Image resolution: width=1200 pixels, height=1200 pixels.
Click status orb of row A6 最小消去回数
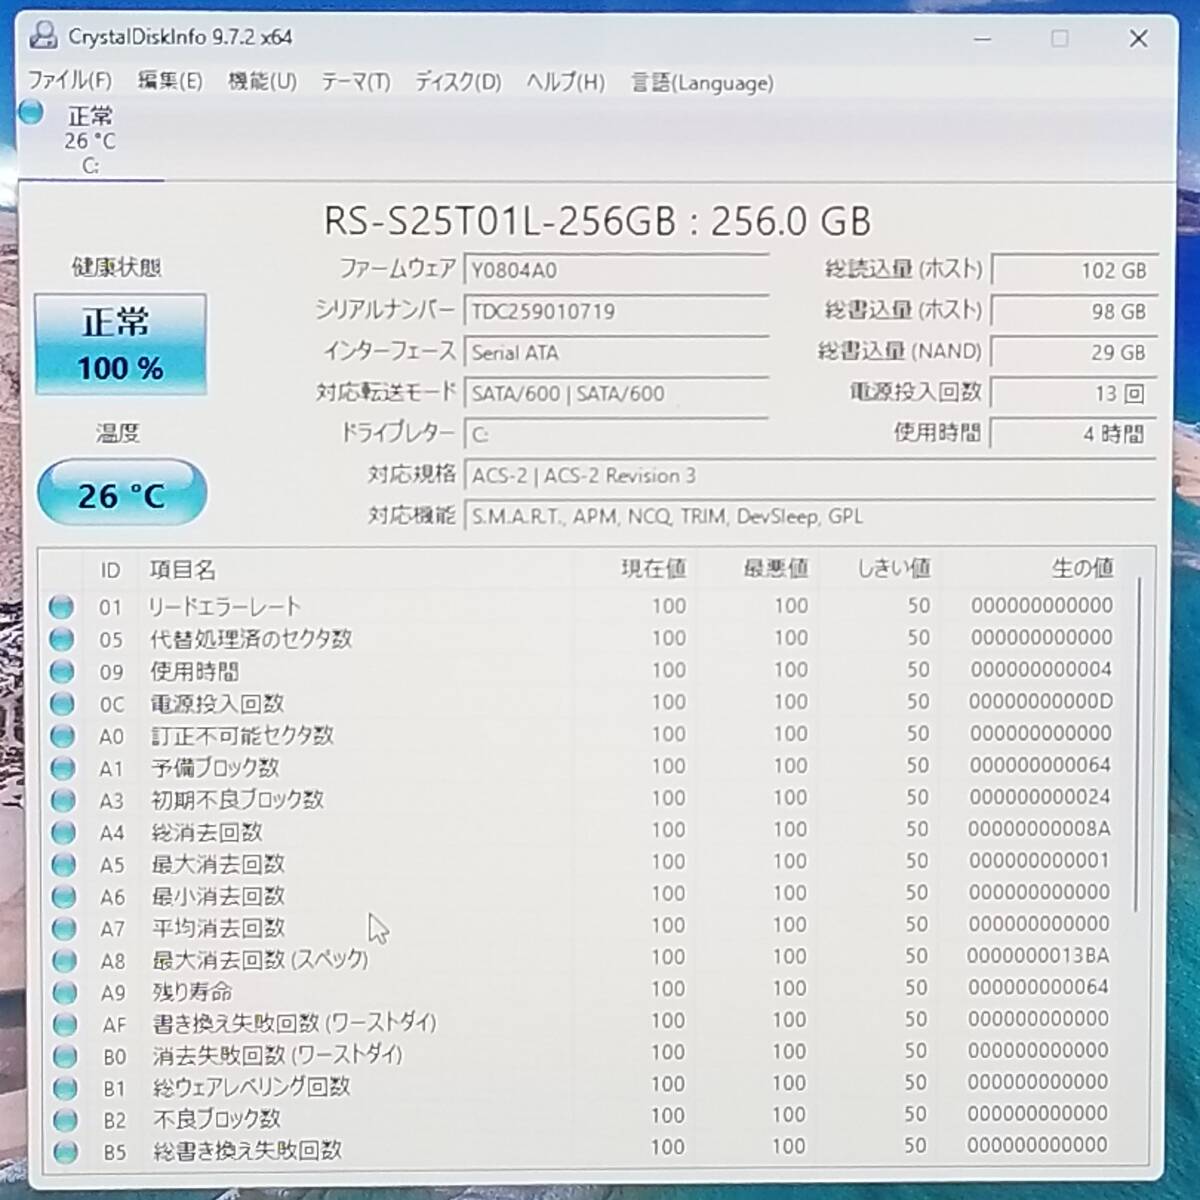tap(63, 896)
